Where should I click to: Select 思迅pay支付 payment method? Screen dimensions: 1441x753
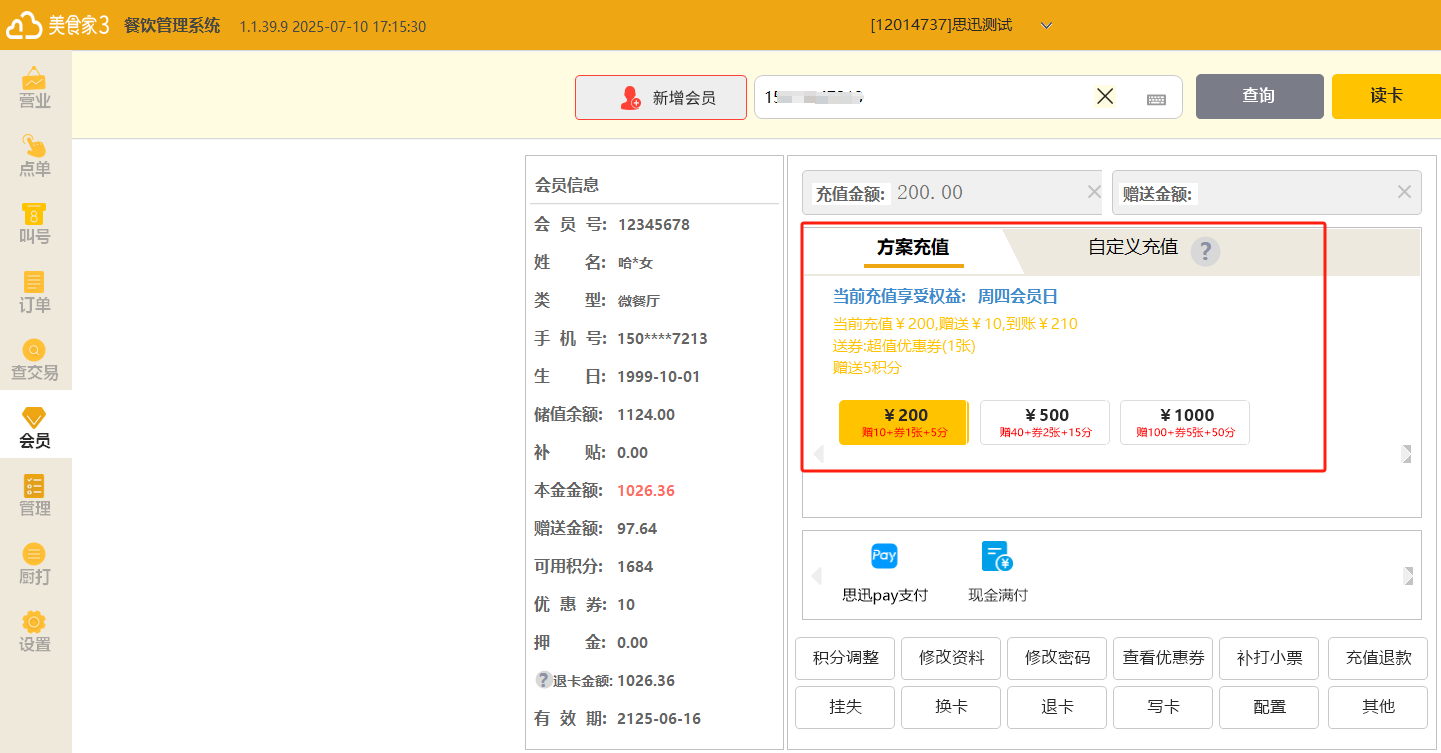point(884,572)
